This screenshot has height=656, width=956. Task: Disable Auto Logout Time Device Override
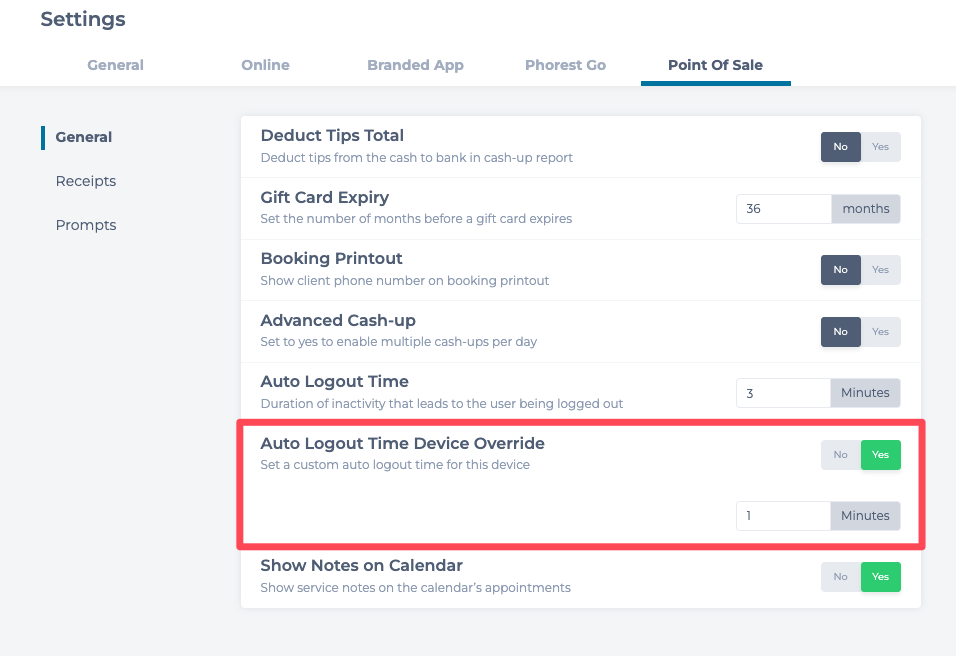(840, 455)
